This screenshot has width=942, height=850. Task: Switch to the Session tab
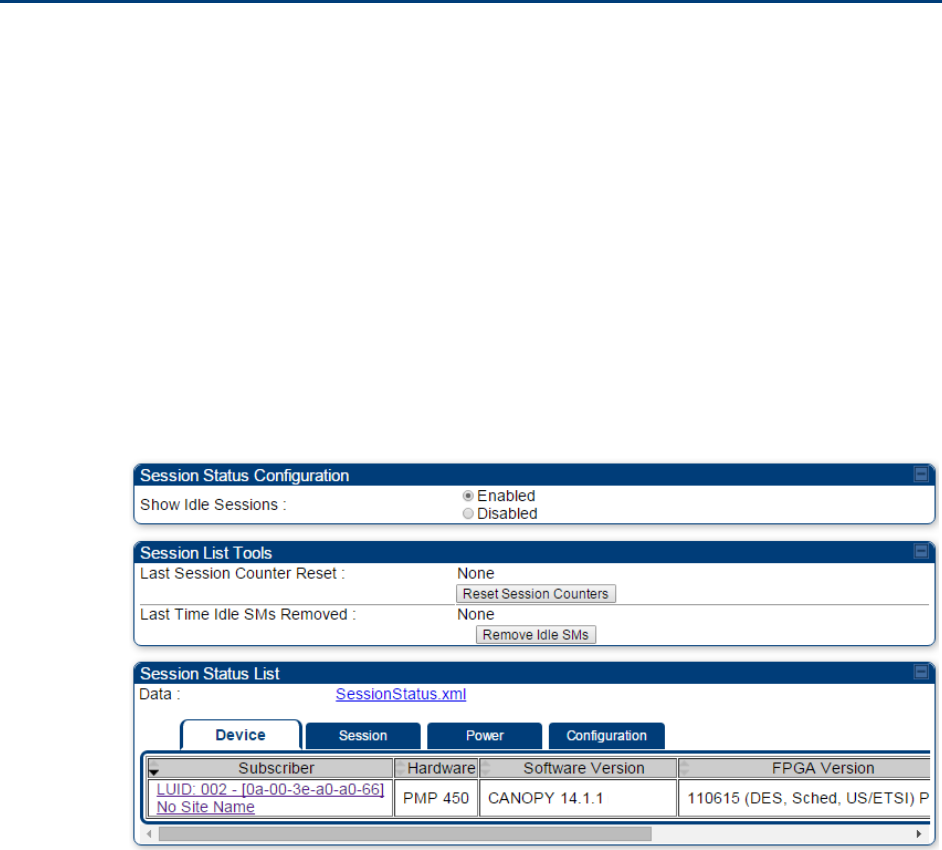363,736
